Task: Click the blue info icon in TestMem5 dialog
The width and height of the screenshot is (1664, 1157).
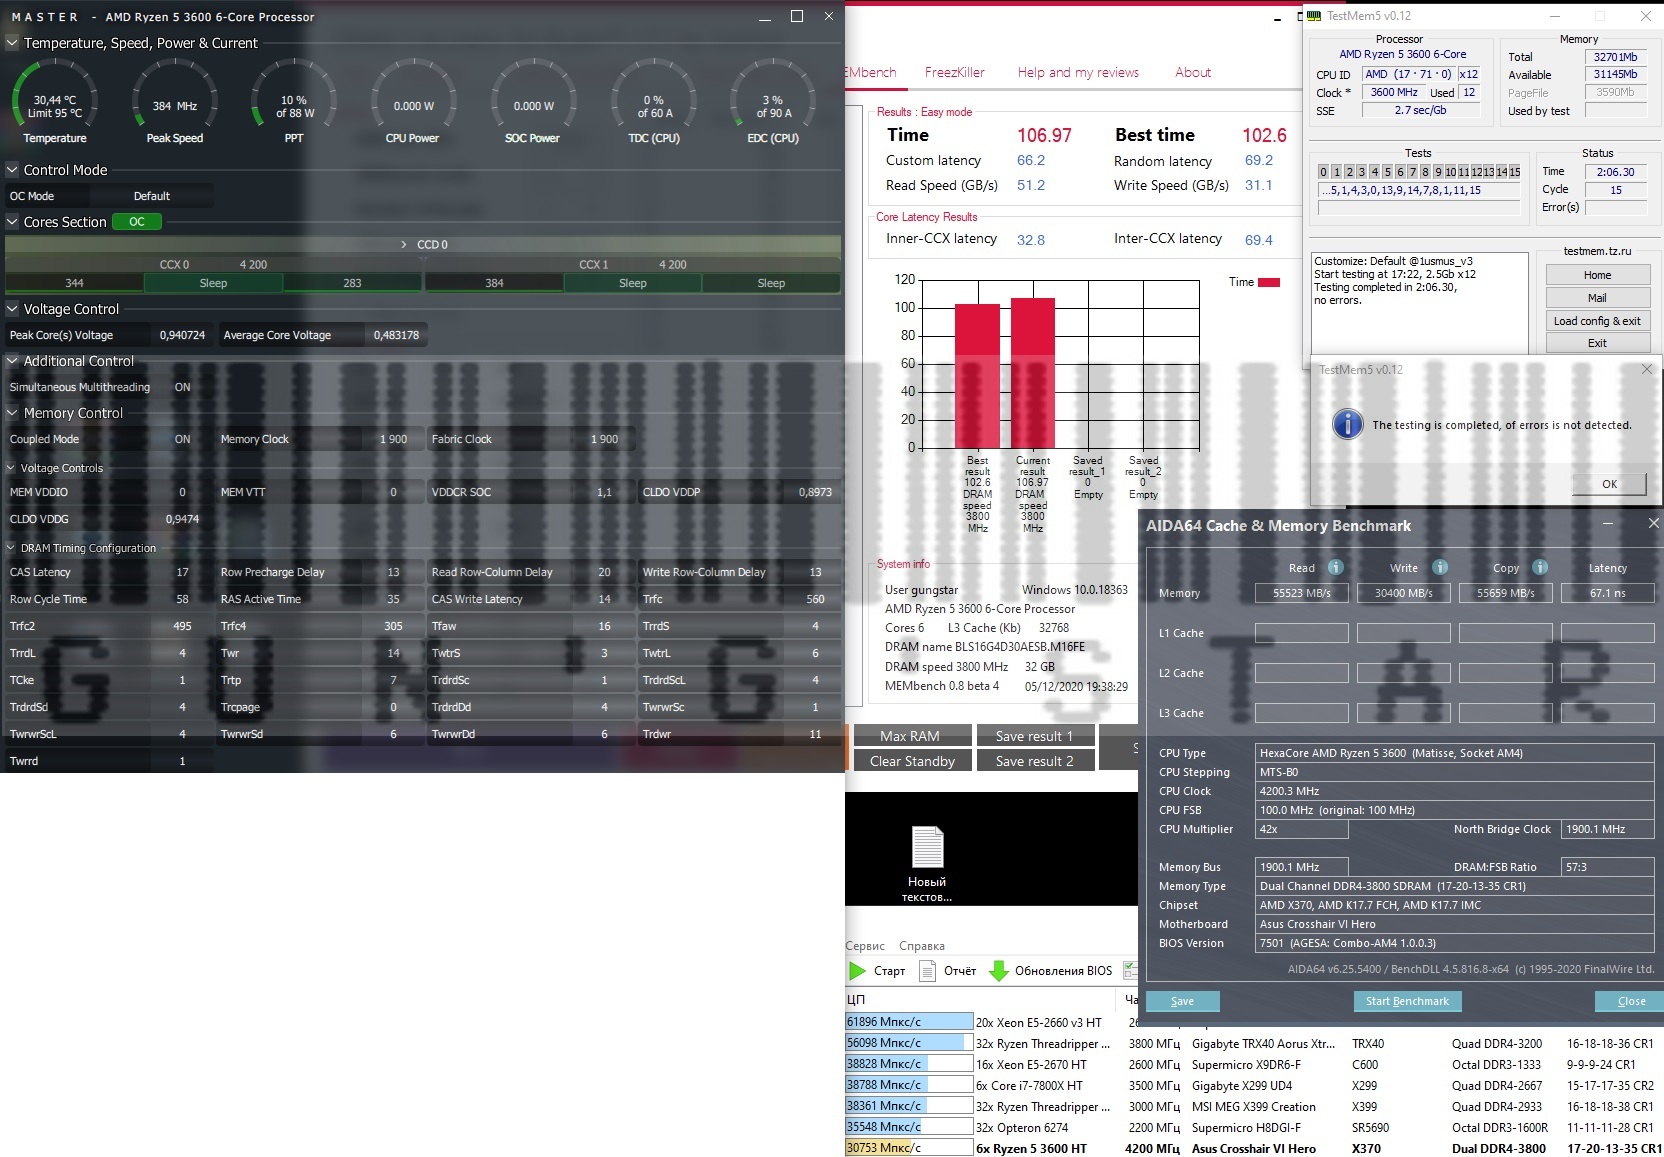Action: coord(1347,424)
